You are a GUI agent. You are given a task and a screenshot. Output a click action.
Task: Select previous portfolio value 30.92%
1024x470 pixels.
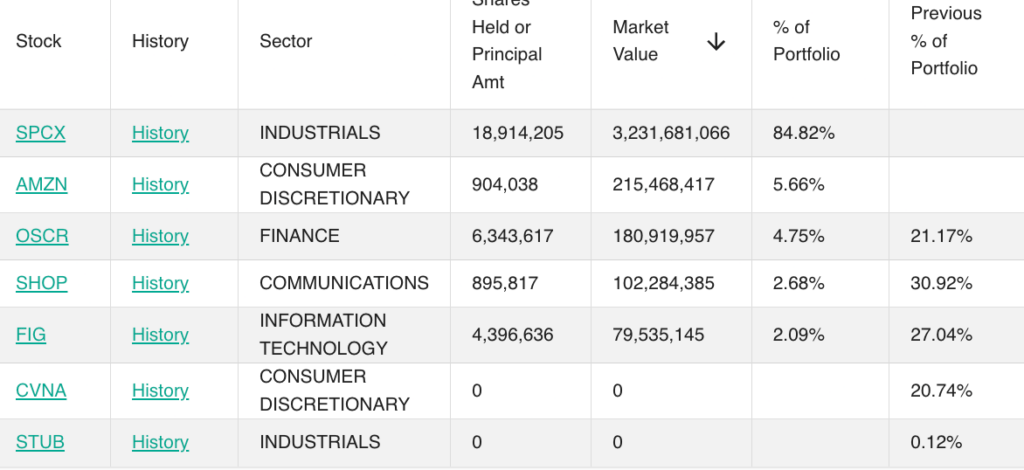[942, 283]
